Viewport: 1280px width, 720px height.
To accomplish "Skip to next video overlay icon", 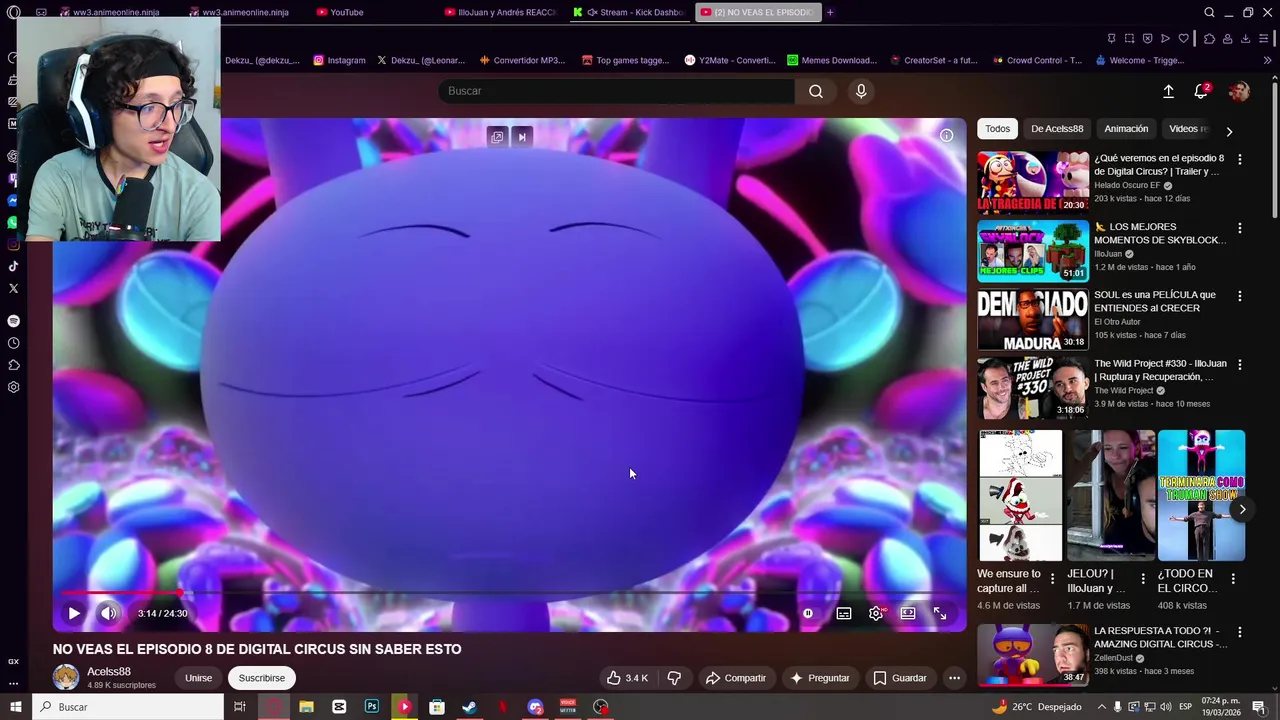I will [522, 137].
